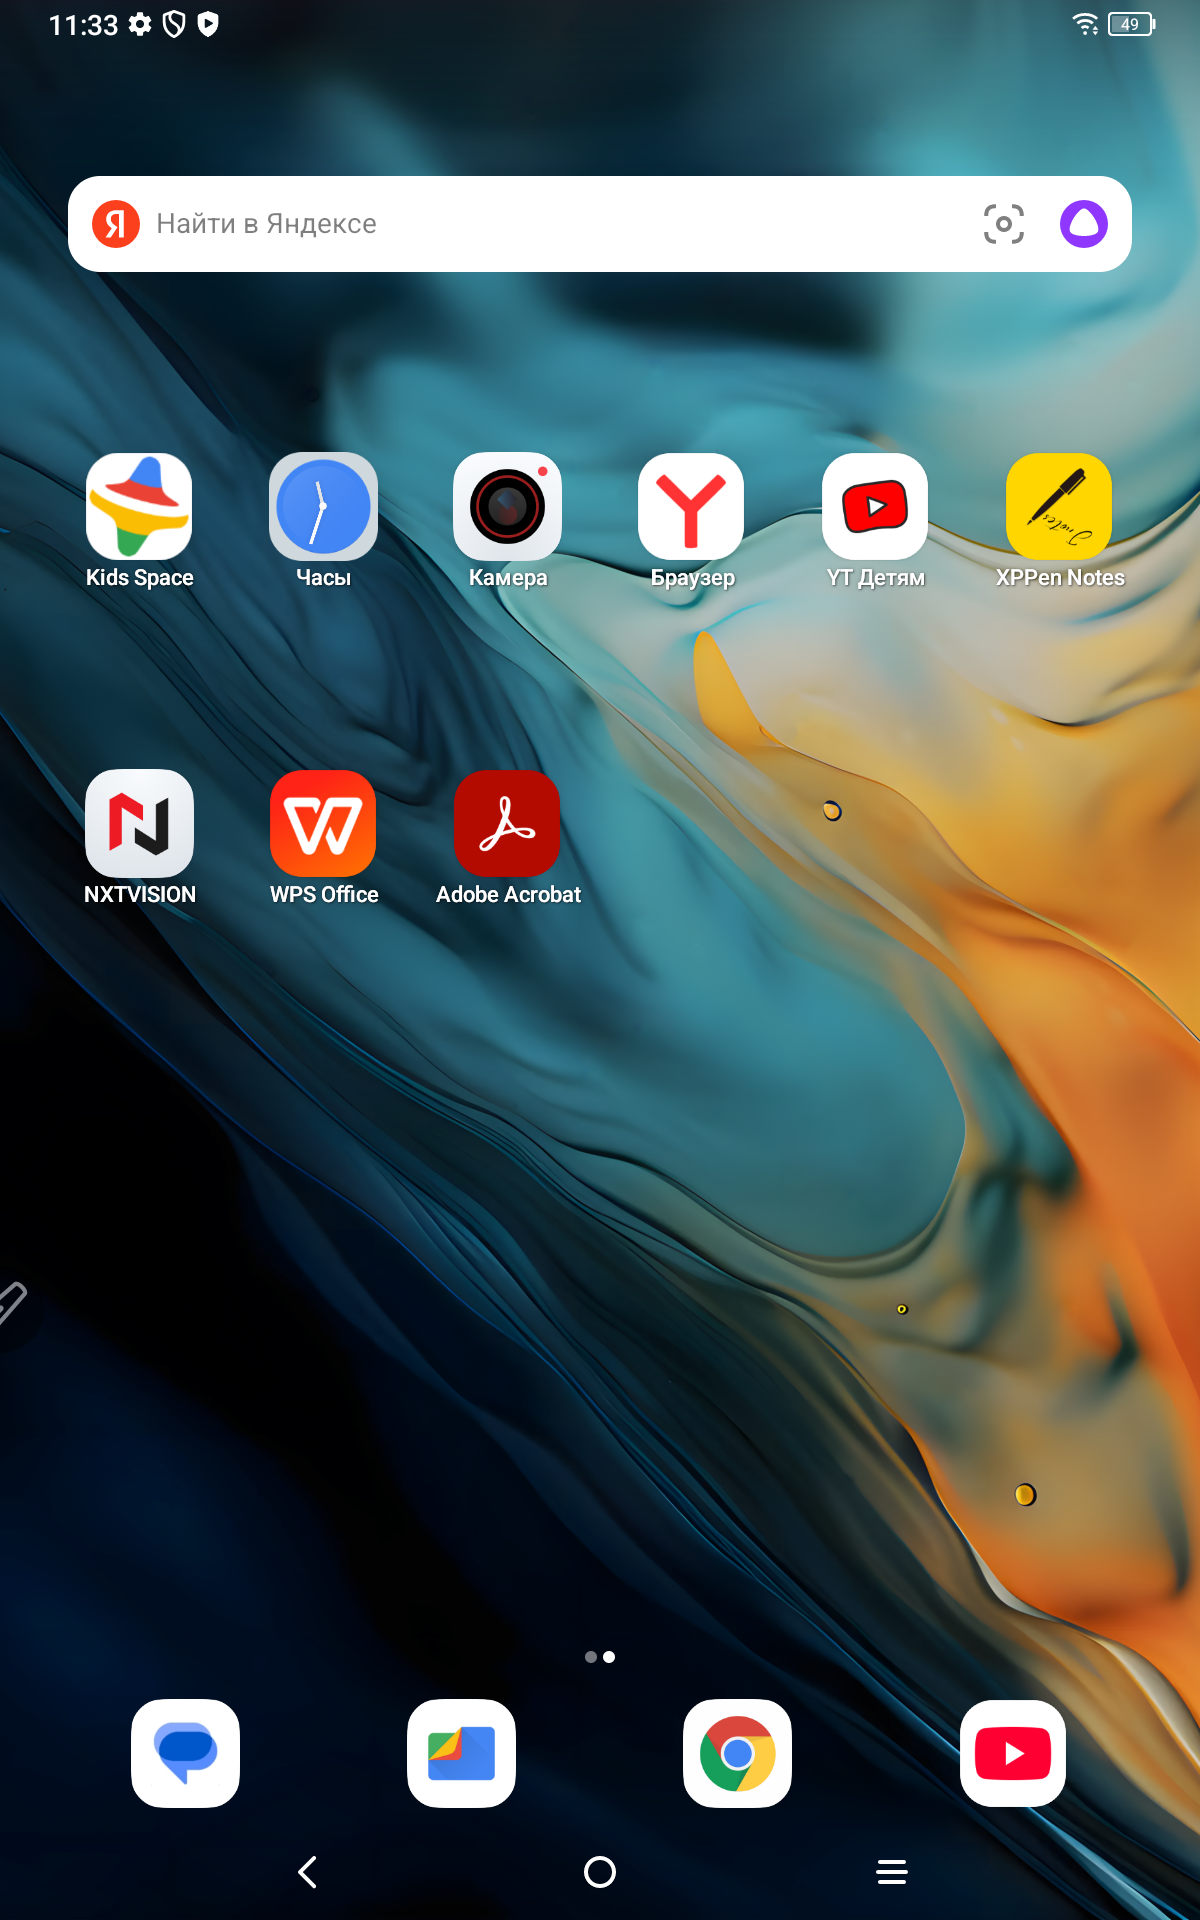1200x1920 pixels.
Task: Open the Kids Space app
Action: [139, 506]
